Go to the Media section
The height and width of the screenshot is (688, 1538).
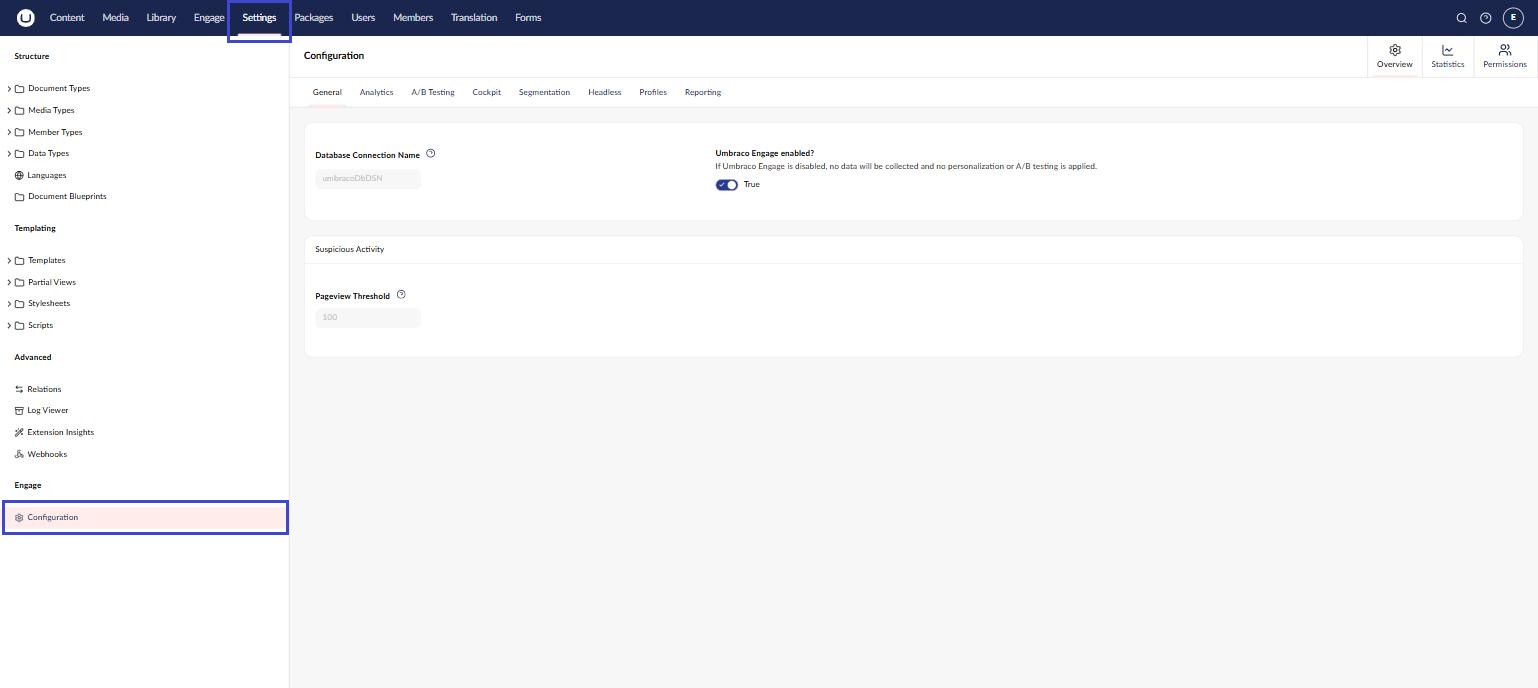click(115, 18)
